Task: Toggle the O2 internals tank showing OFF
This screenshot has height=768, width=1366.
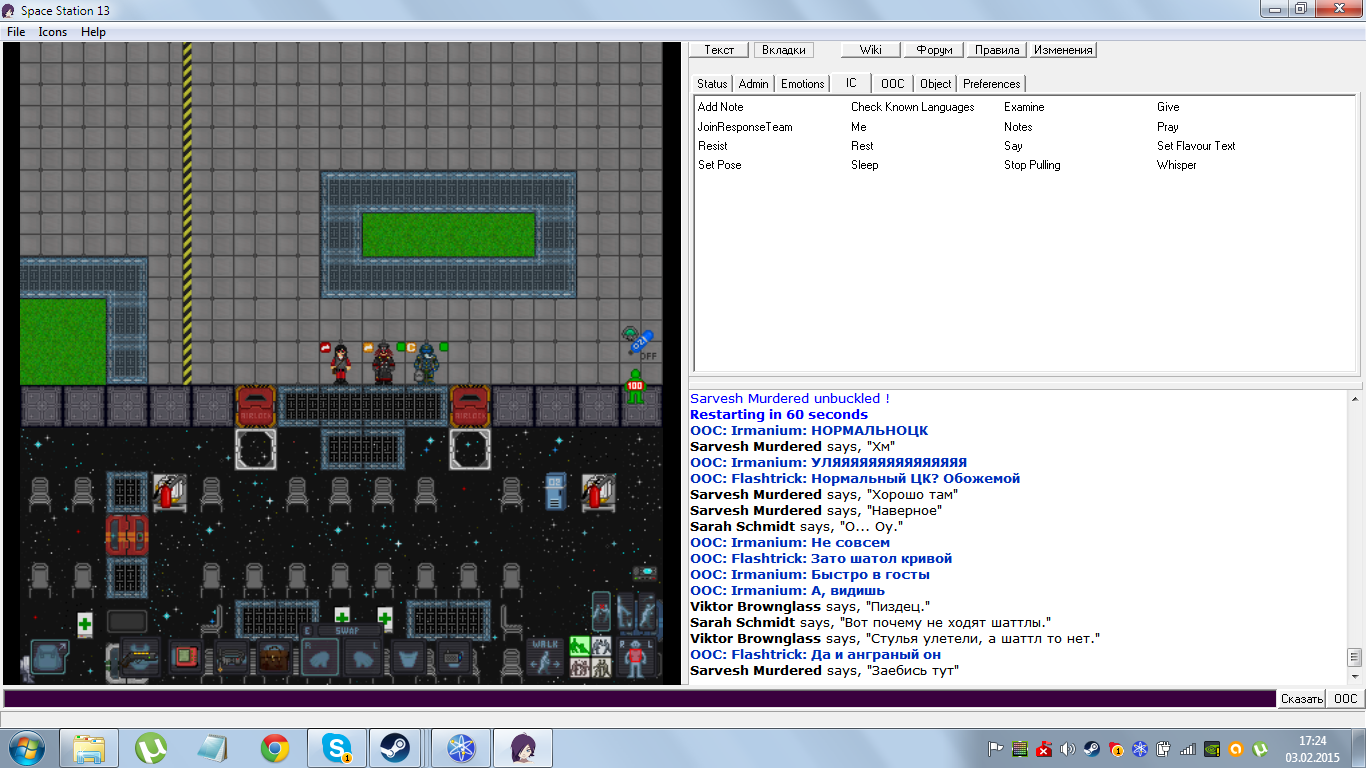Action: pos(642,345)
